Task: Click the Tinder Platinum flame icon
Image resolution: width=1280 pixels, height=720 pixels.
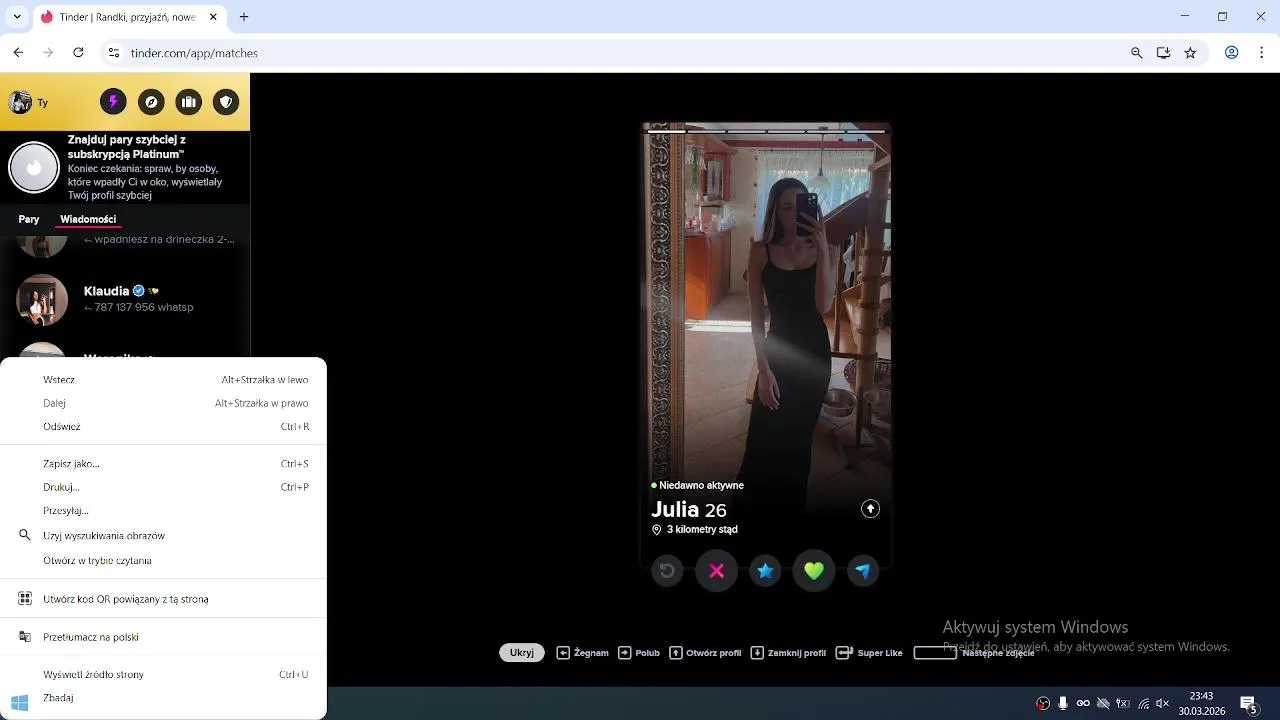Action: pyautogui.click(x=34, y=168)
